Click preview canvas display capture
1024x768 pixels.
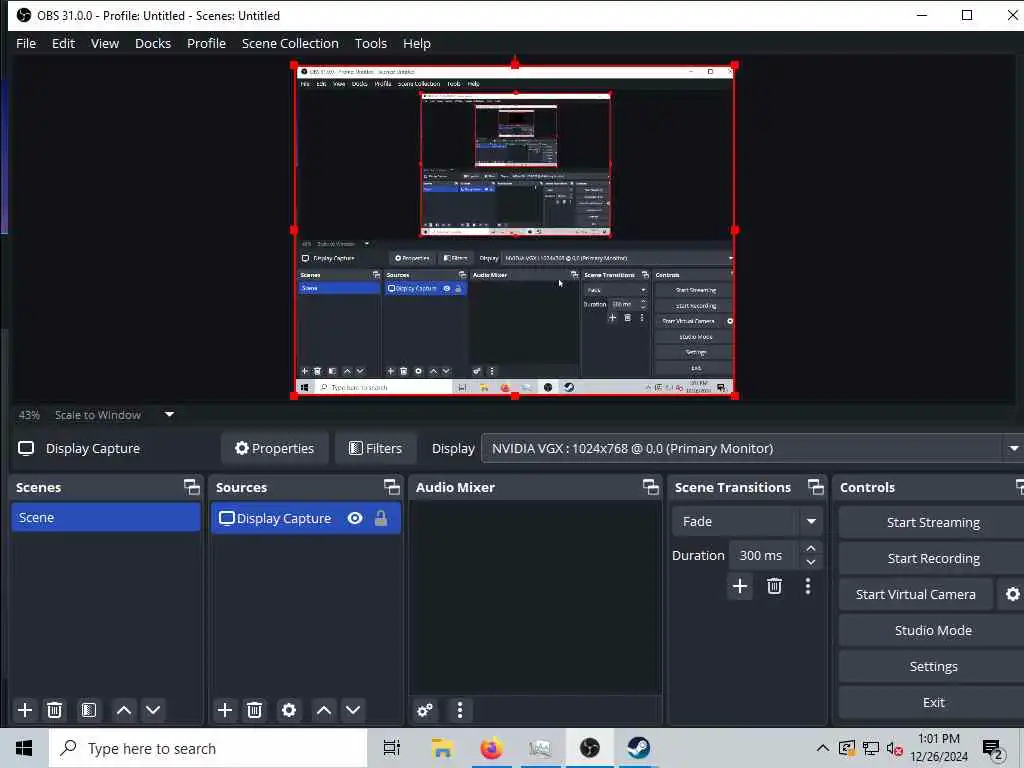515,230
